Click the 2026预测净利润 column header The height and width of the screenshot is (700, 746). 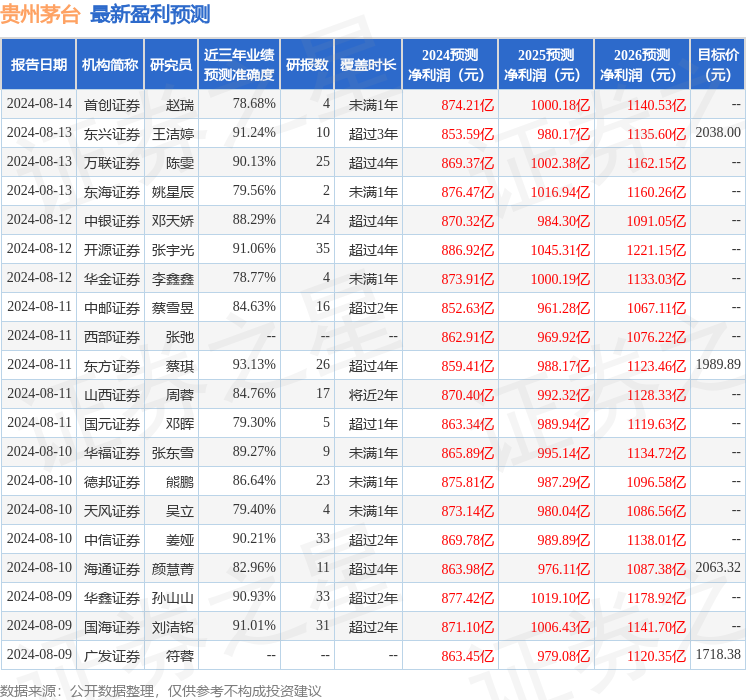(642, 64)
